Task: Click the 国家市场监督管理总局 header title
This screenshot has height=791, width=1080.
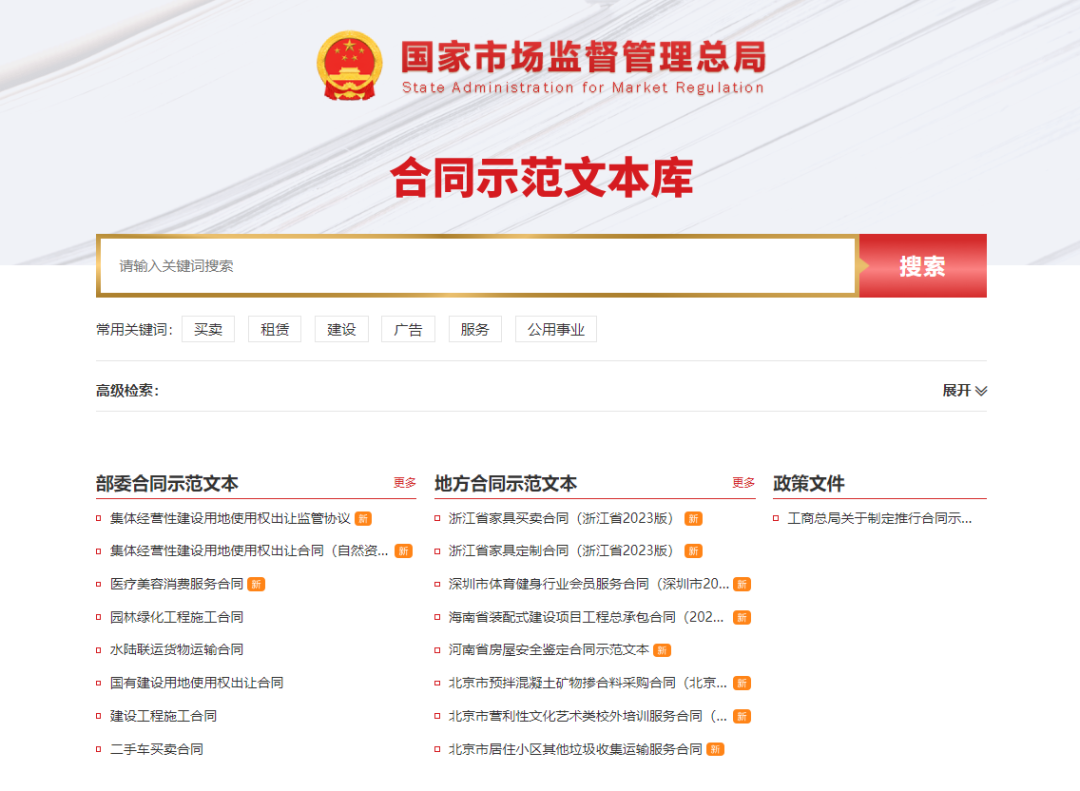Action: click(583, 58)
